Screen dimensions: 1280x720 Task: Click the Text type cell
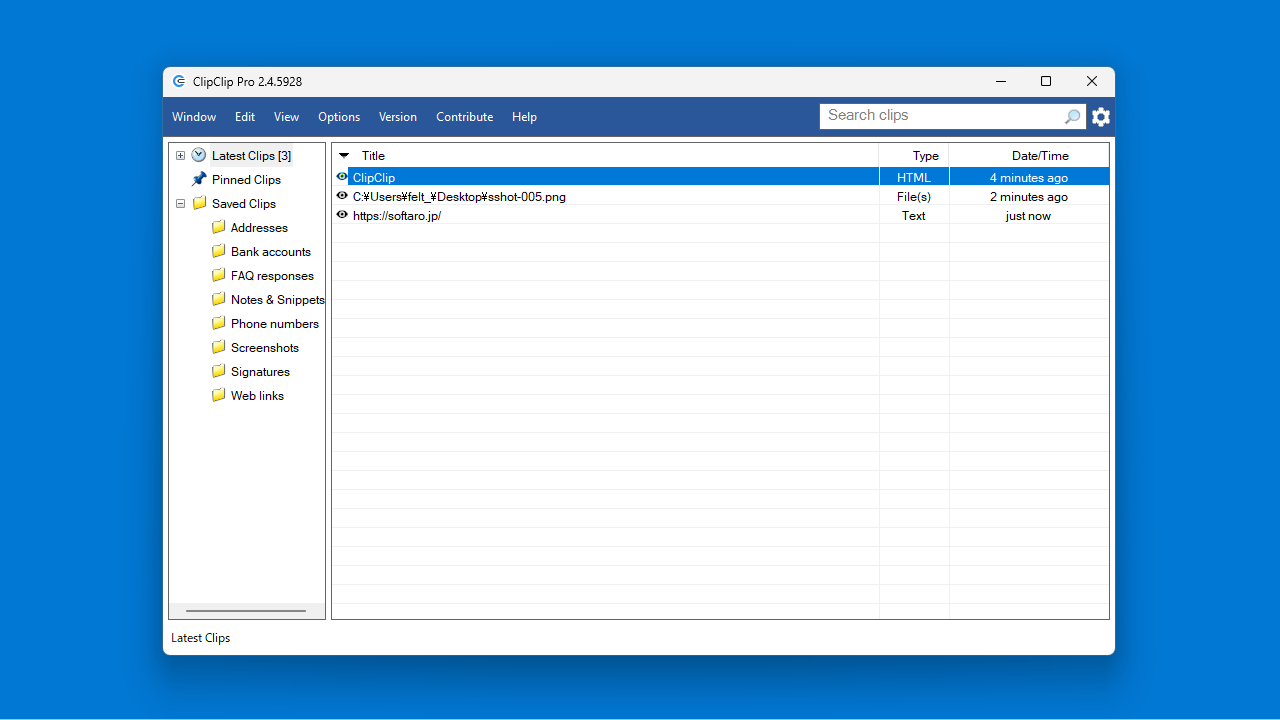pyautogui.click(x=914, y=215)
